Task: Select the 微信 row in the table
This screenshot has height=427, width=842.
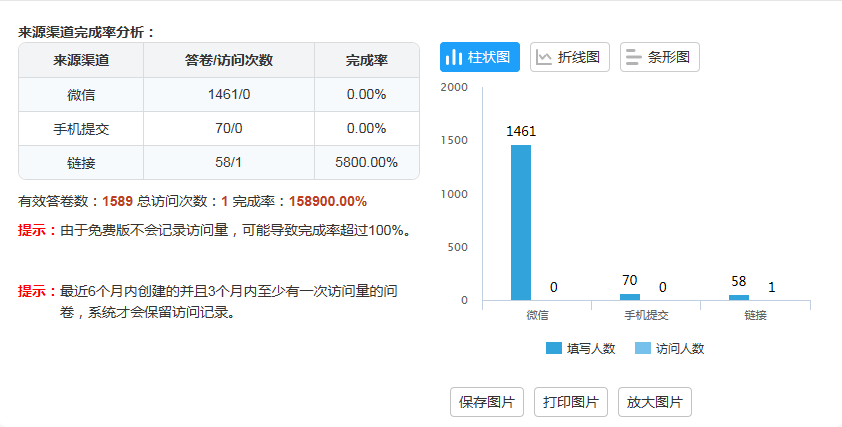Action: pyautogui.click(x=219, y=95)
